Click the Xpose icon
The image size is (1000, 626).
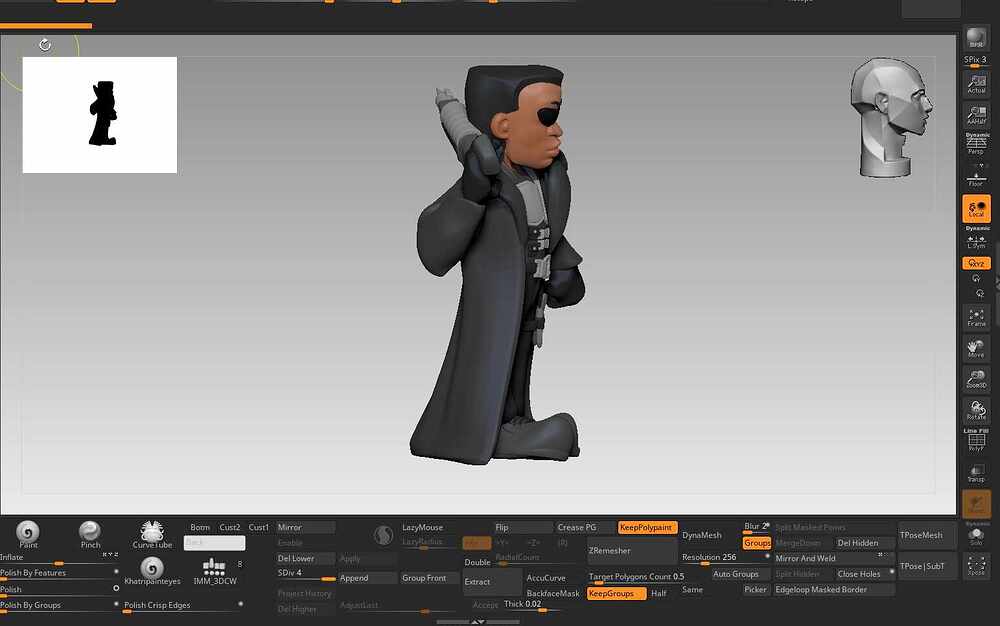[x=976, y=565]
